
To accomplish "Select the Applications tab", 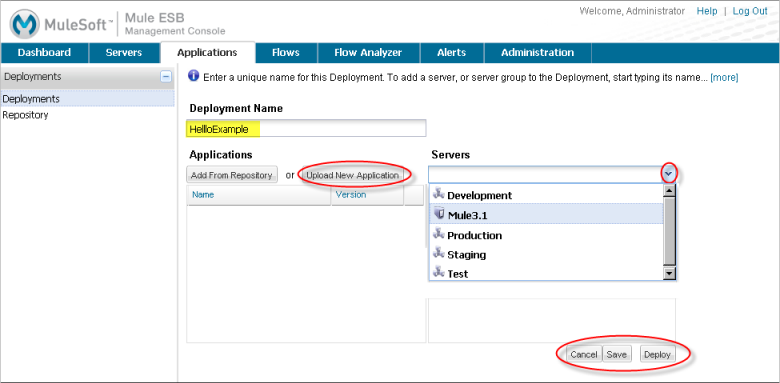I will click(207, 52).
